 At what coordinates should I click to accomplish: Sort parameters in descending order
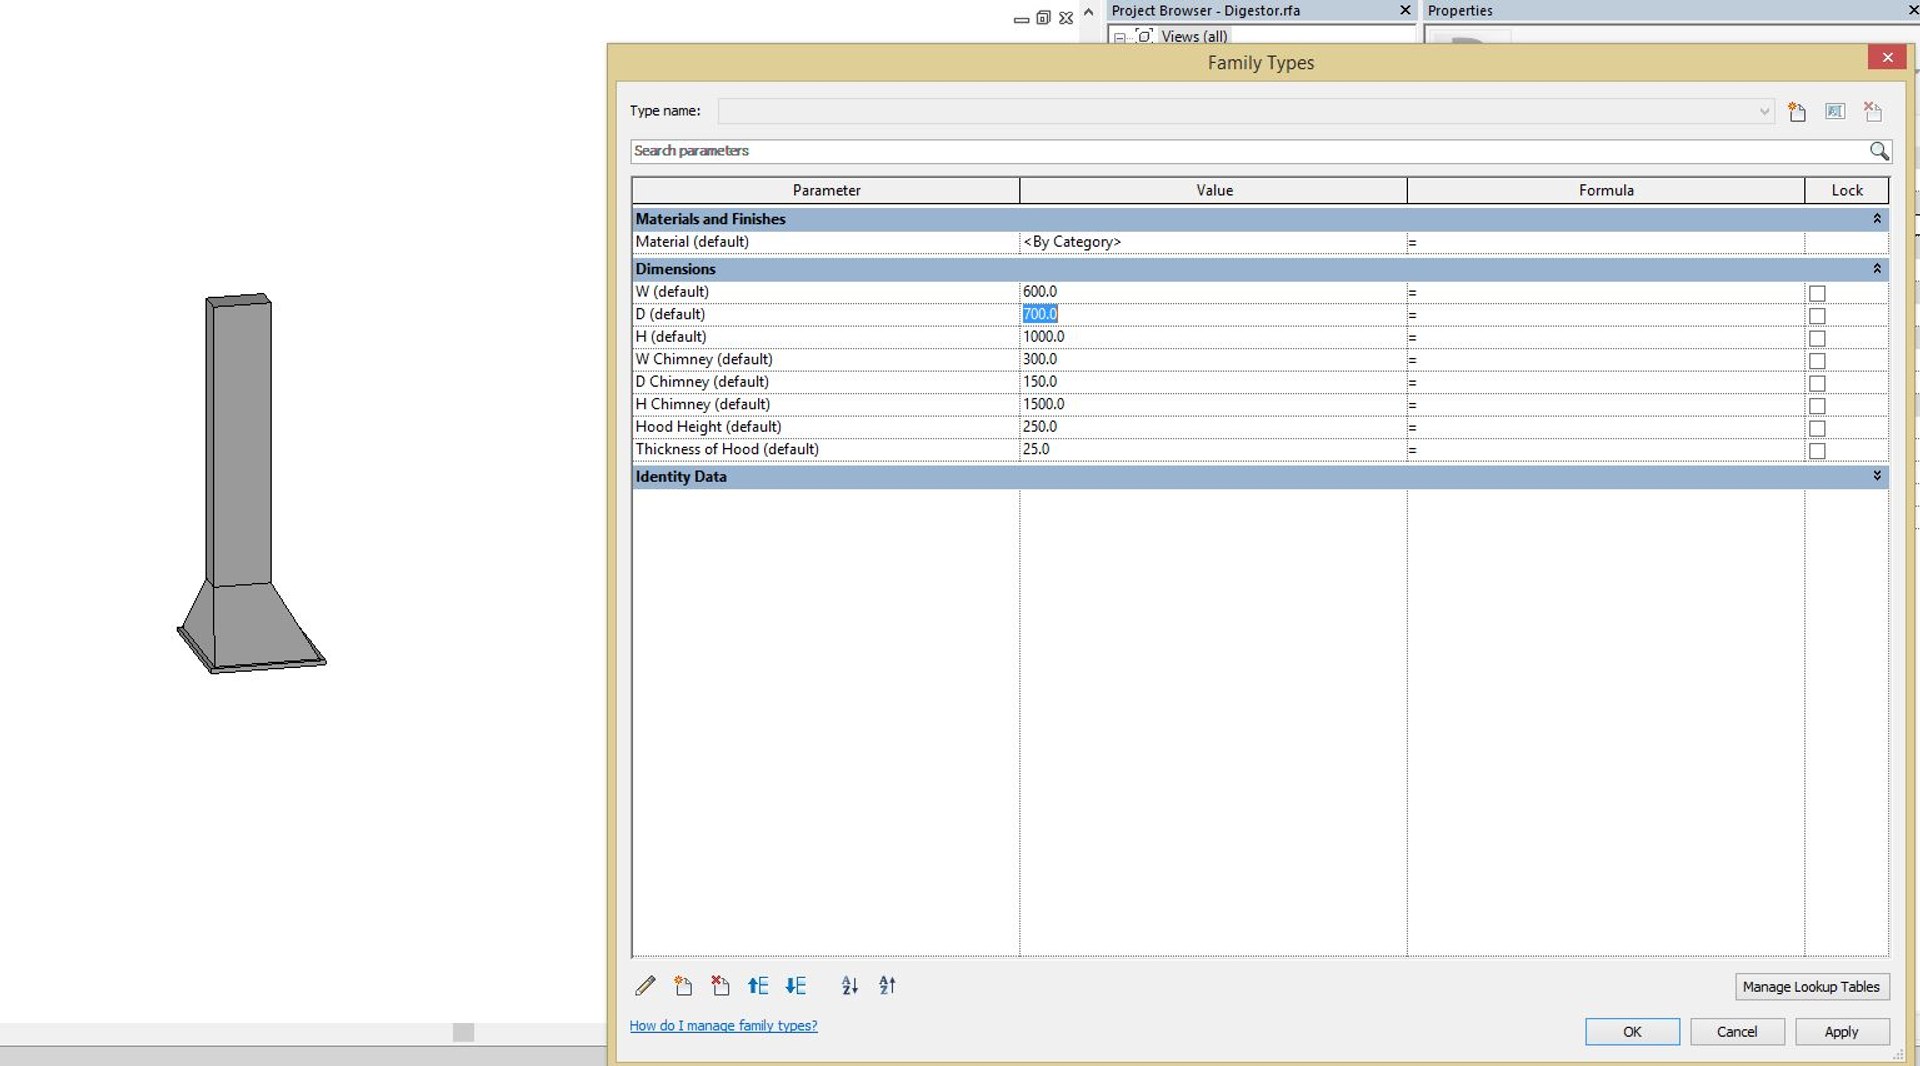click(887, 986)
